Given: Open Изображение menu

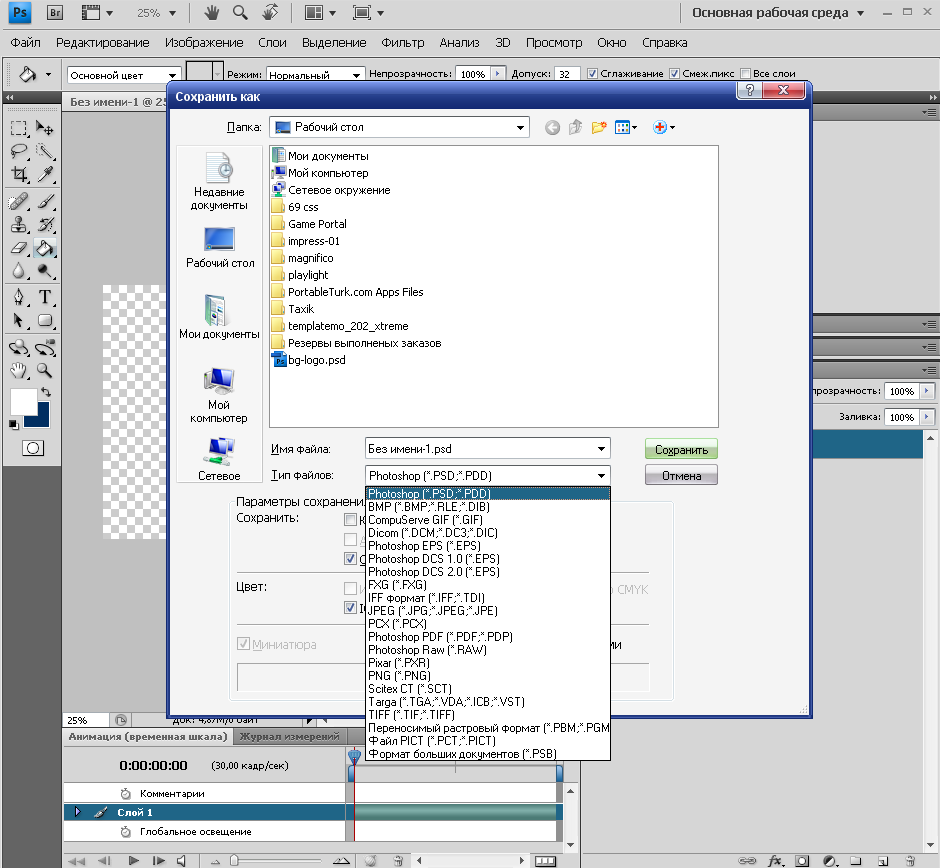Looking at the screenshot, I should 204,43.
